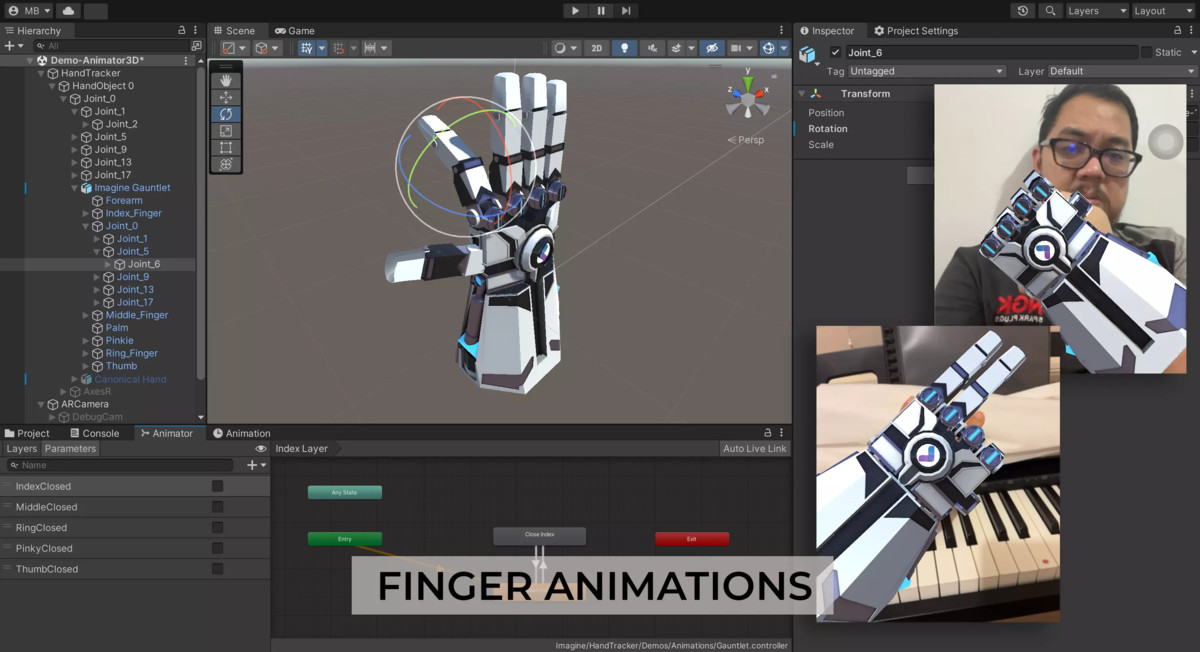The height and width of the screenshot is (652, 1200).
Task: Select the Scale tool
Action: pos(227,130)
